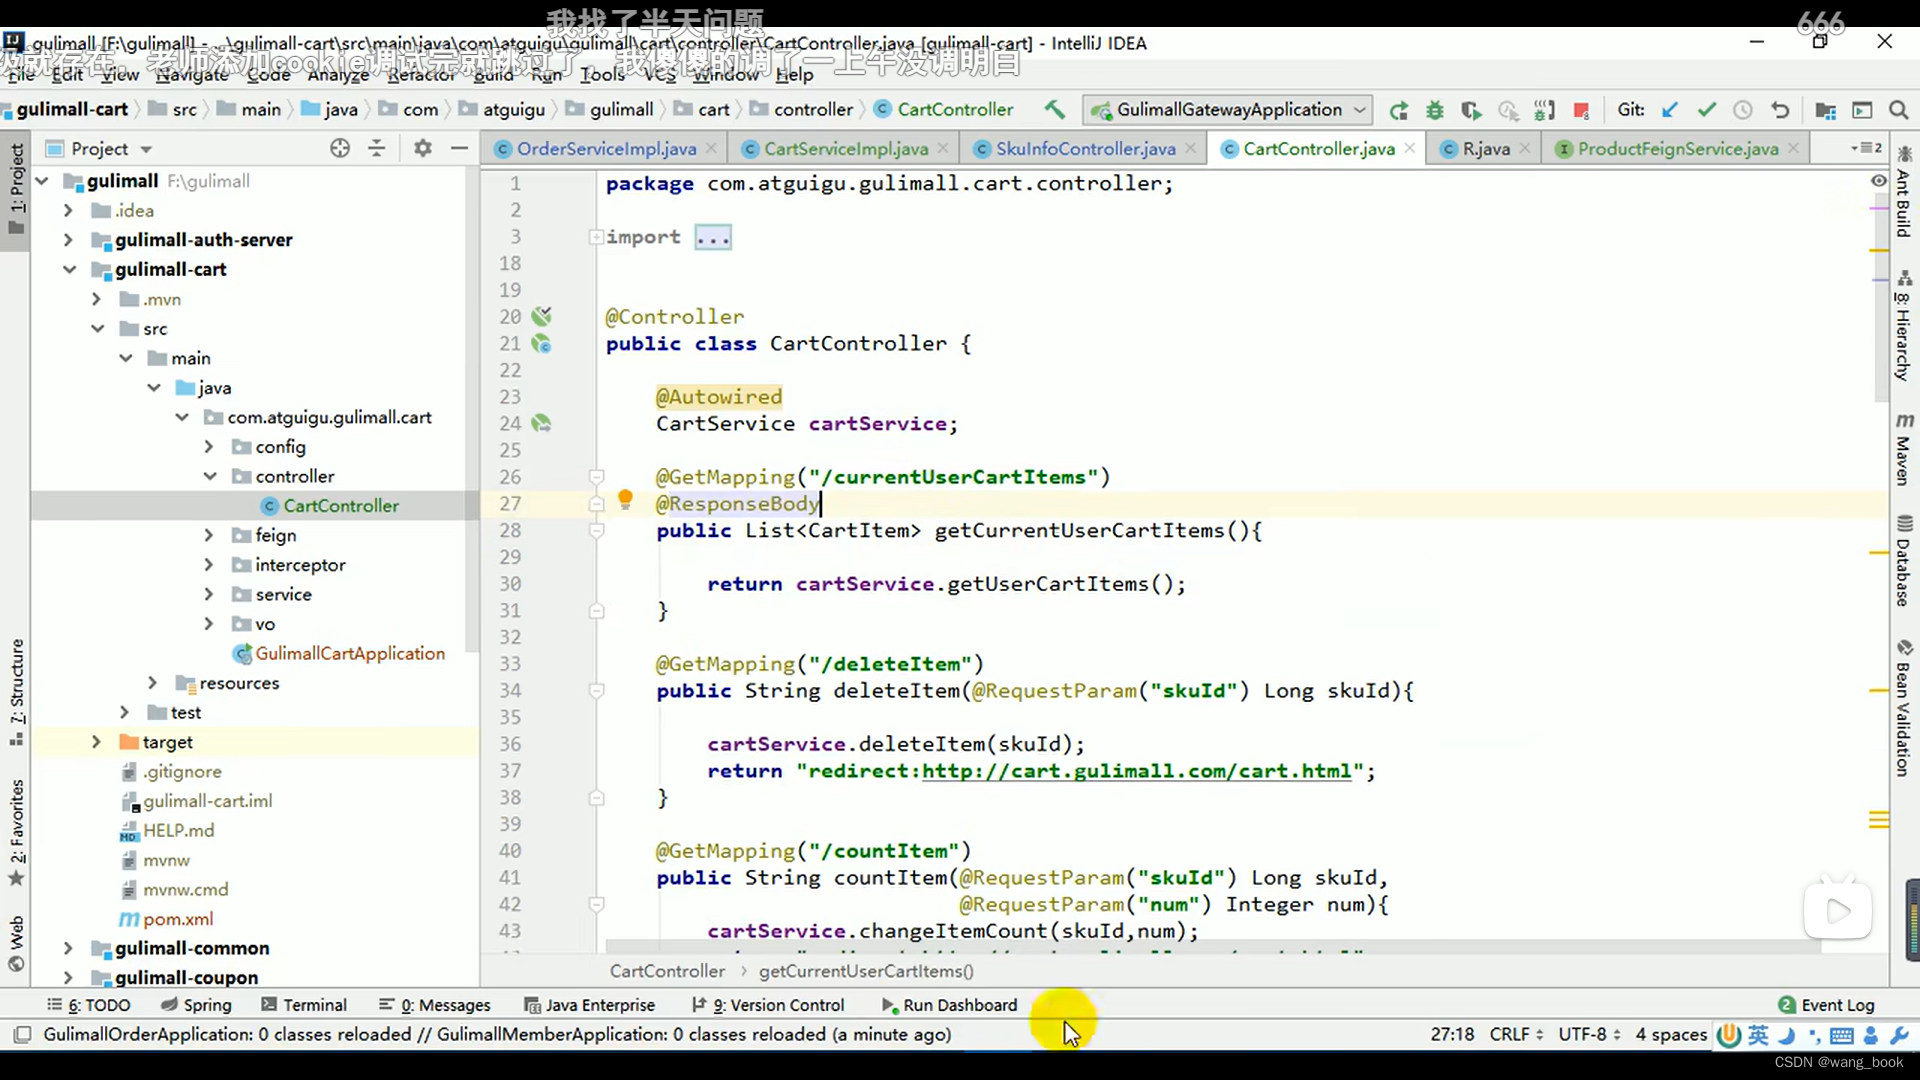Click the editor vertical scrollbar
Screen dimensions: 1920x1080
1880,300
